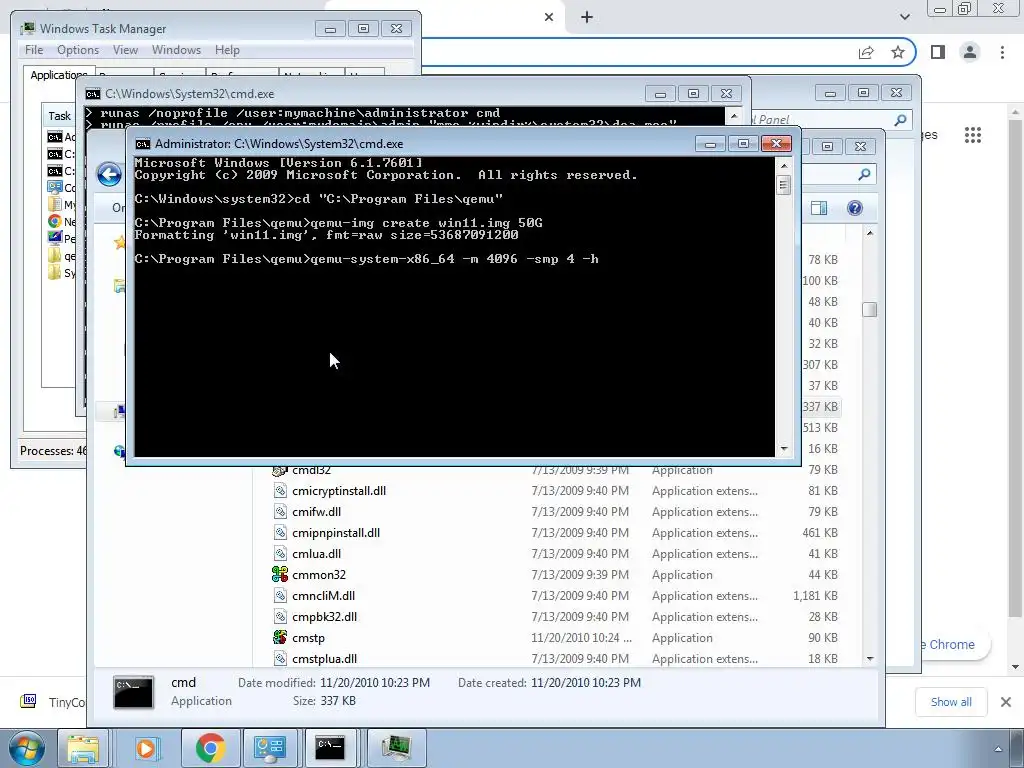Click Show all downloads button
This screenshot has height=768, width=1024.
click(951, 702)
